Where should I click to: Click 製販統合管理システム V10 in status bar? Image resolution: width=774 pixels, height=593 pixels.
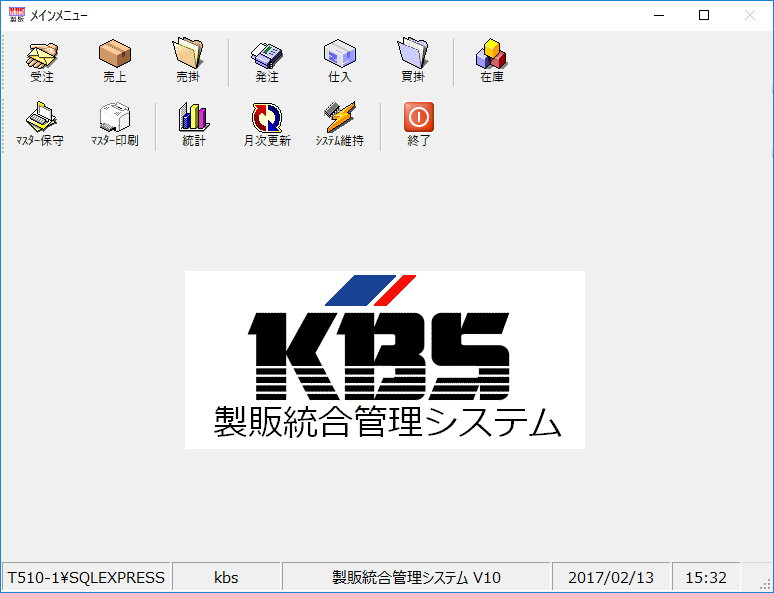(416, 577)
